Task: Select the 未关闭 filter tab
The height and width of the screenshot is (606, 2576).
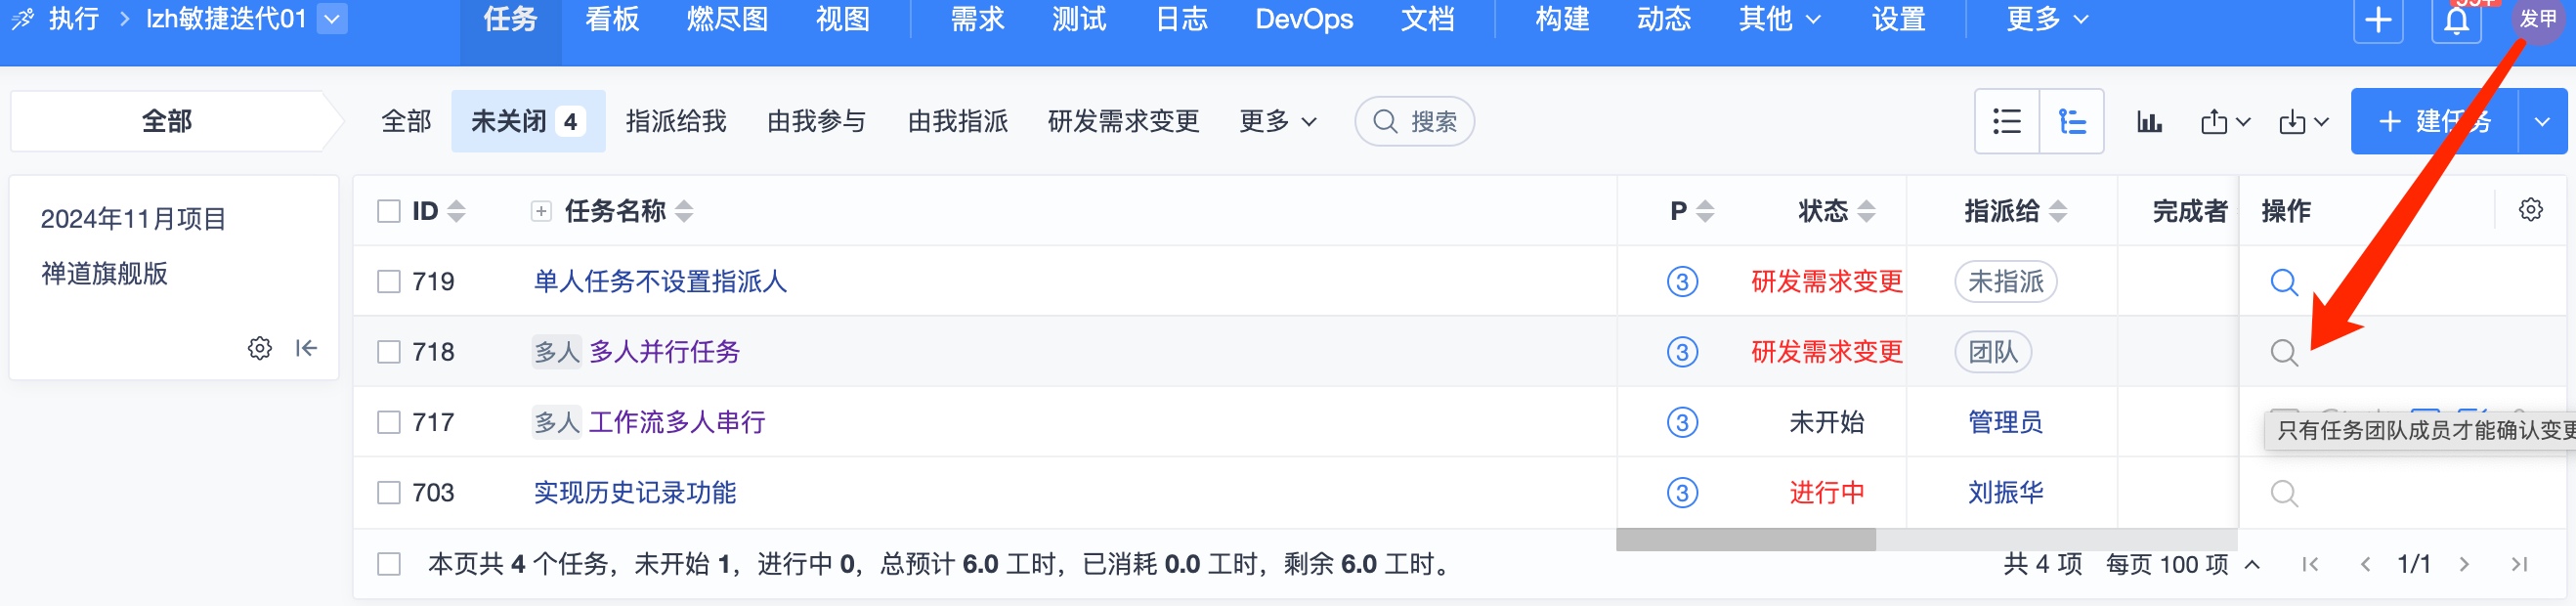Action: coord(528,121)
